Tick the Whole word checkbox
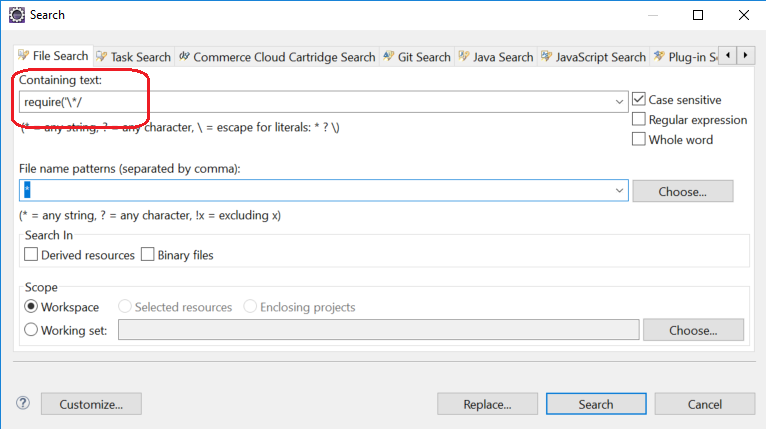Image resolution: width=766 pixels, height=429 pixels. click(x=639, y=140)
